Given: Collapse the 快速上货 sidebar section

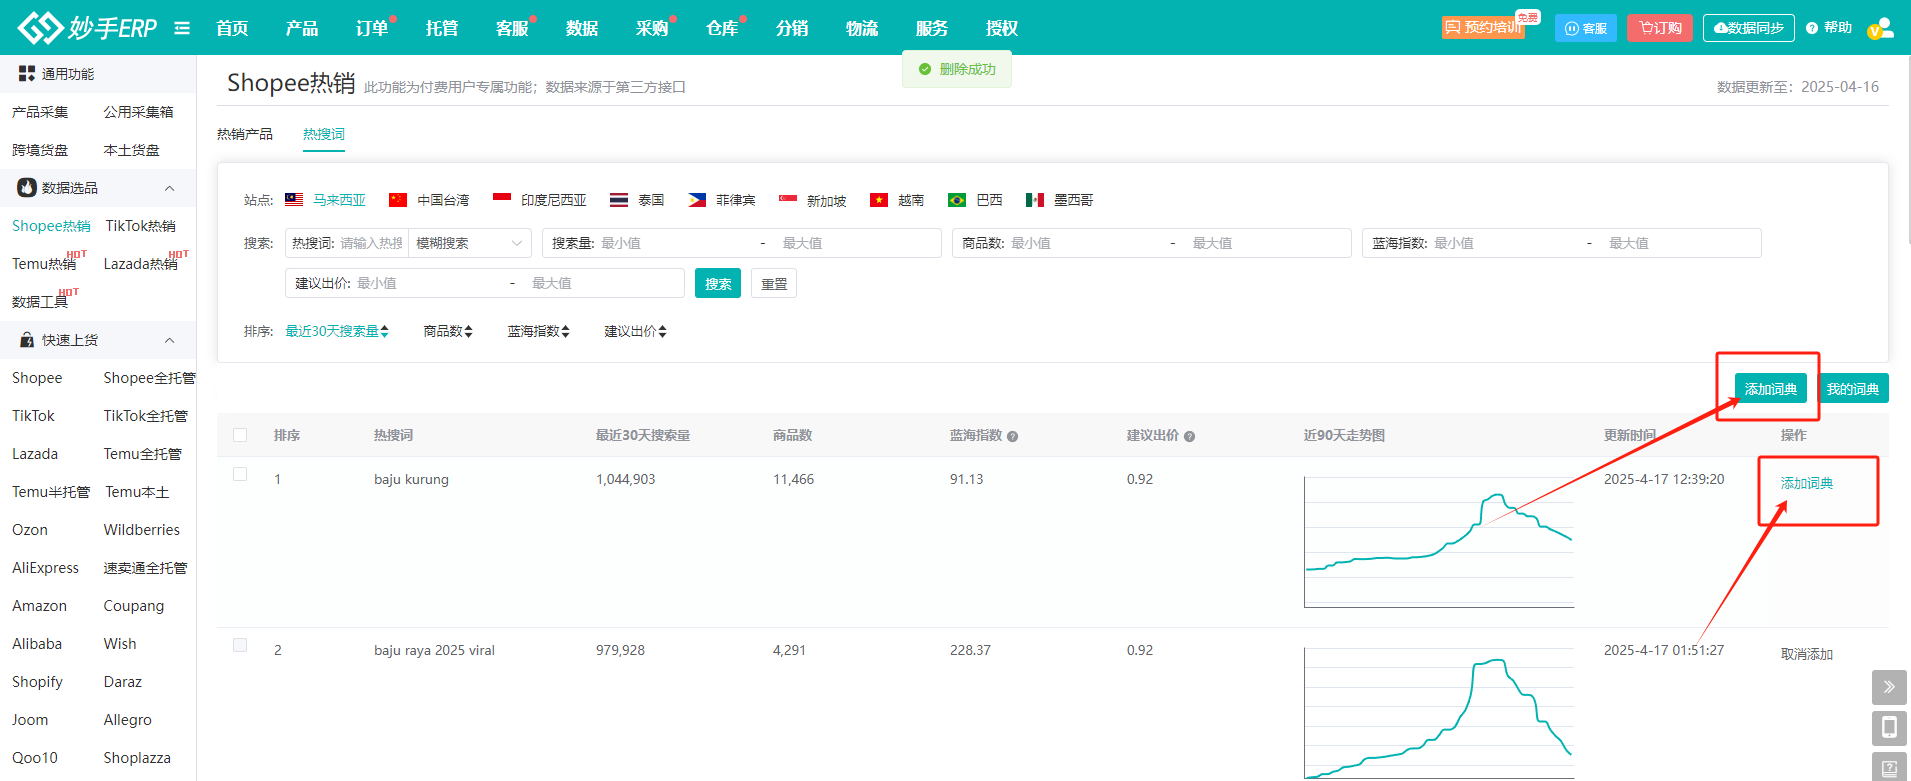Looking at the screenshot, I should tap(170, 340).
